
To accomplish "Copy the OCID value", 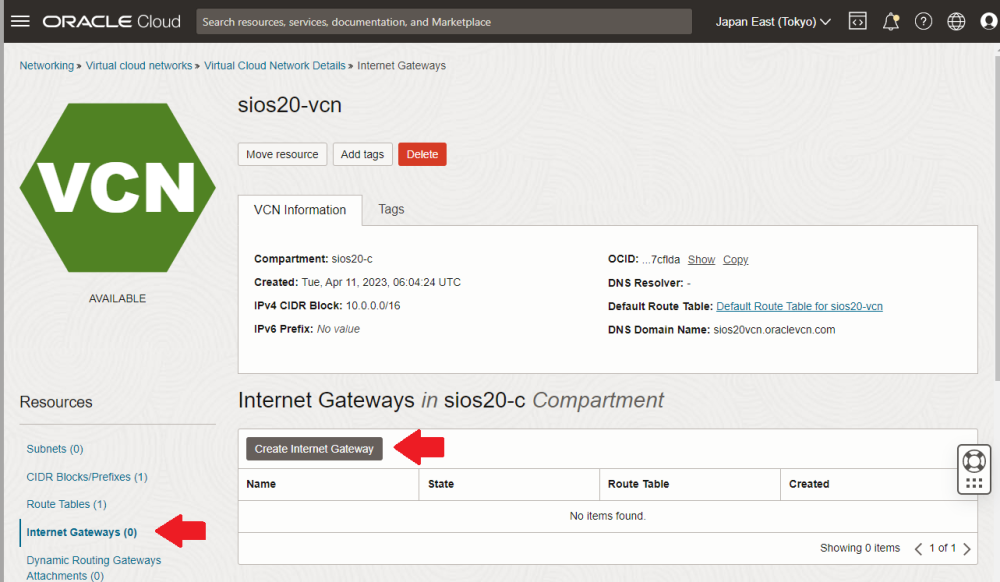I will click(735, 259).
